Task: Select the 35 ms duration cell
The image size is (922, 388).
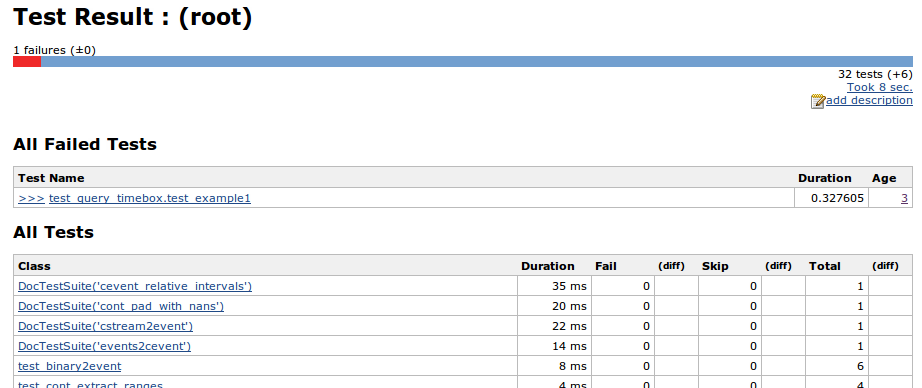Action: pos(554,286)
